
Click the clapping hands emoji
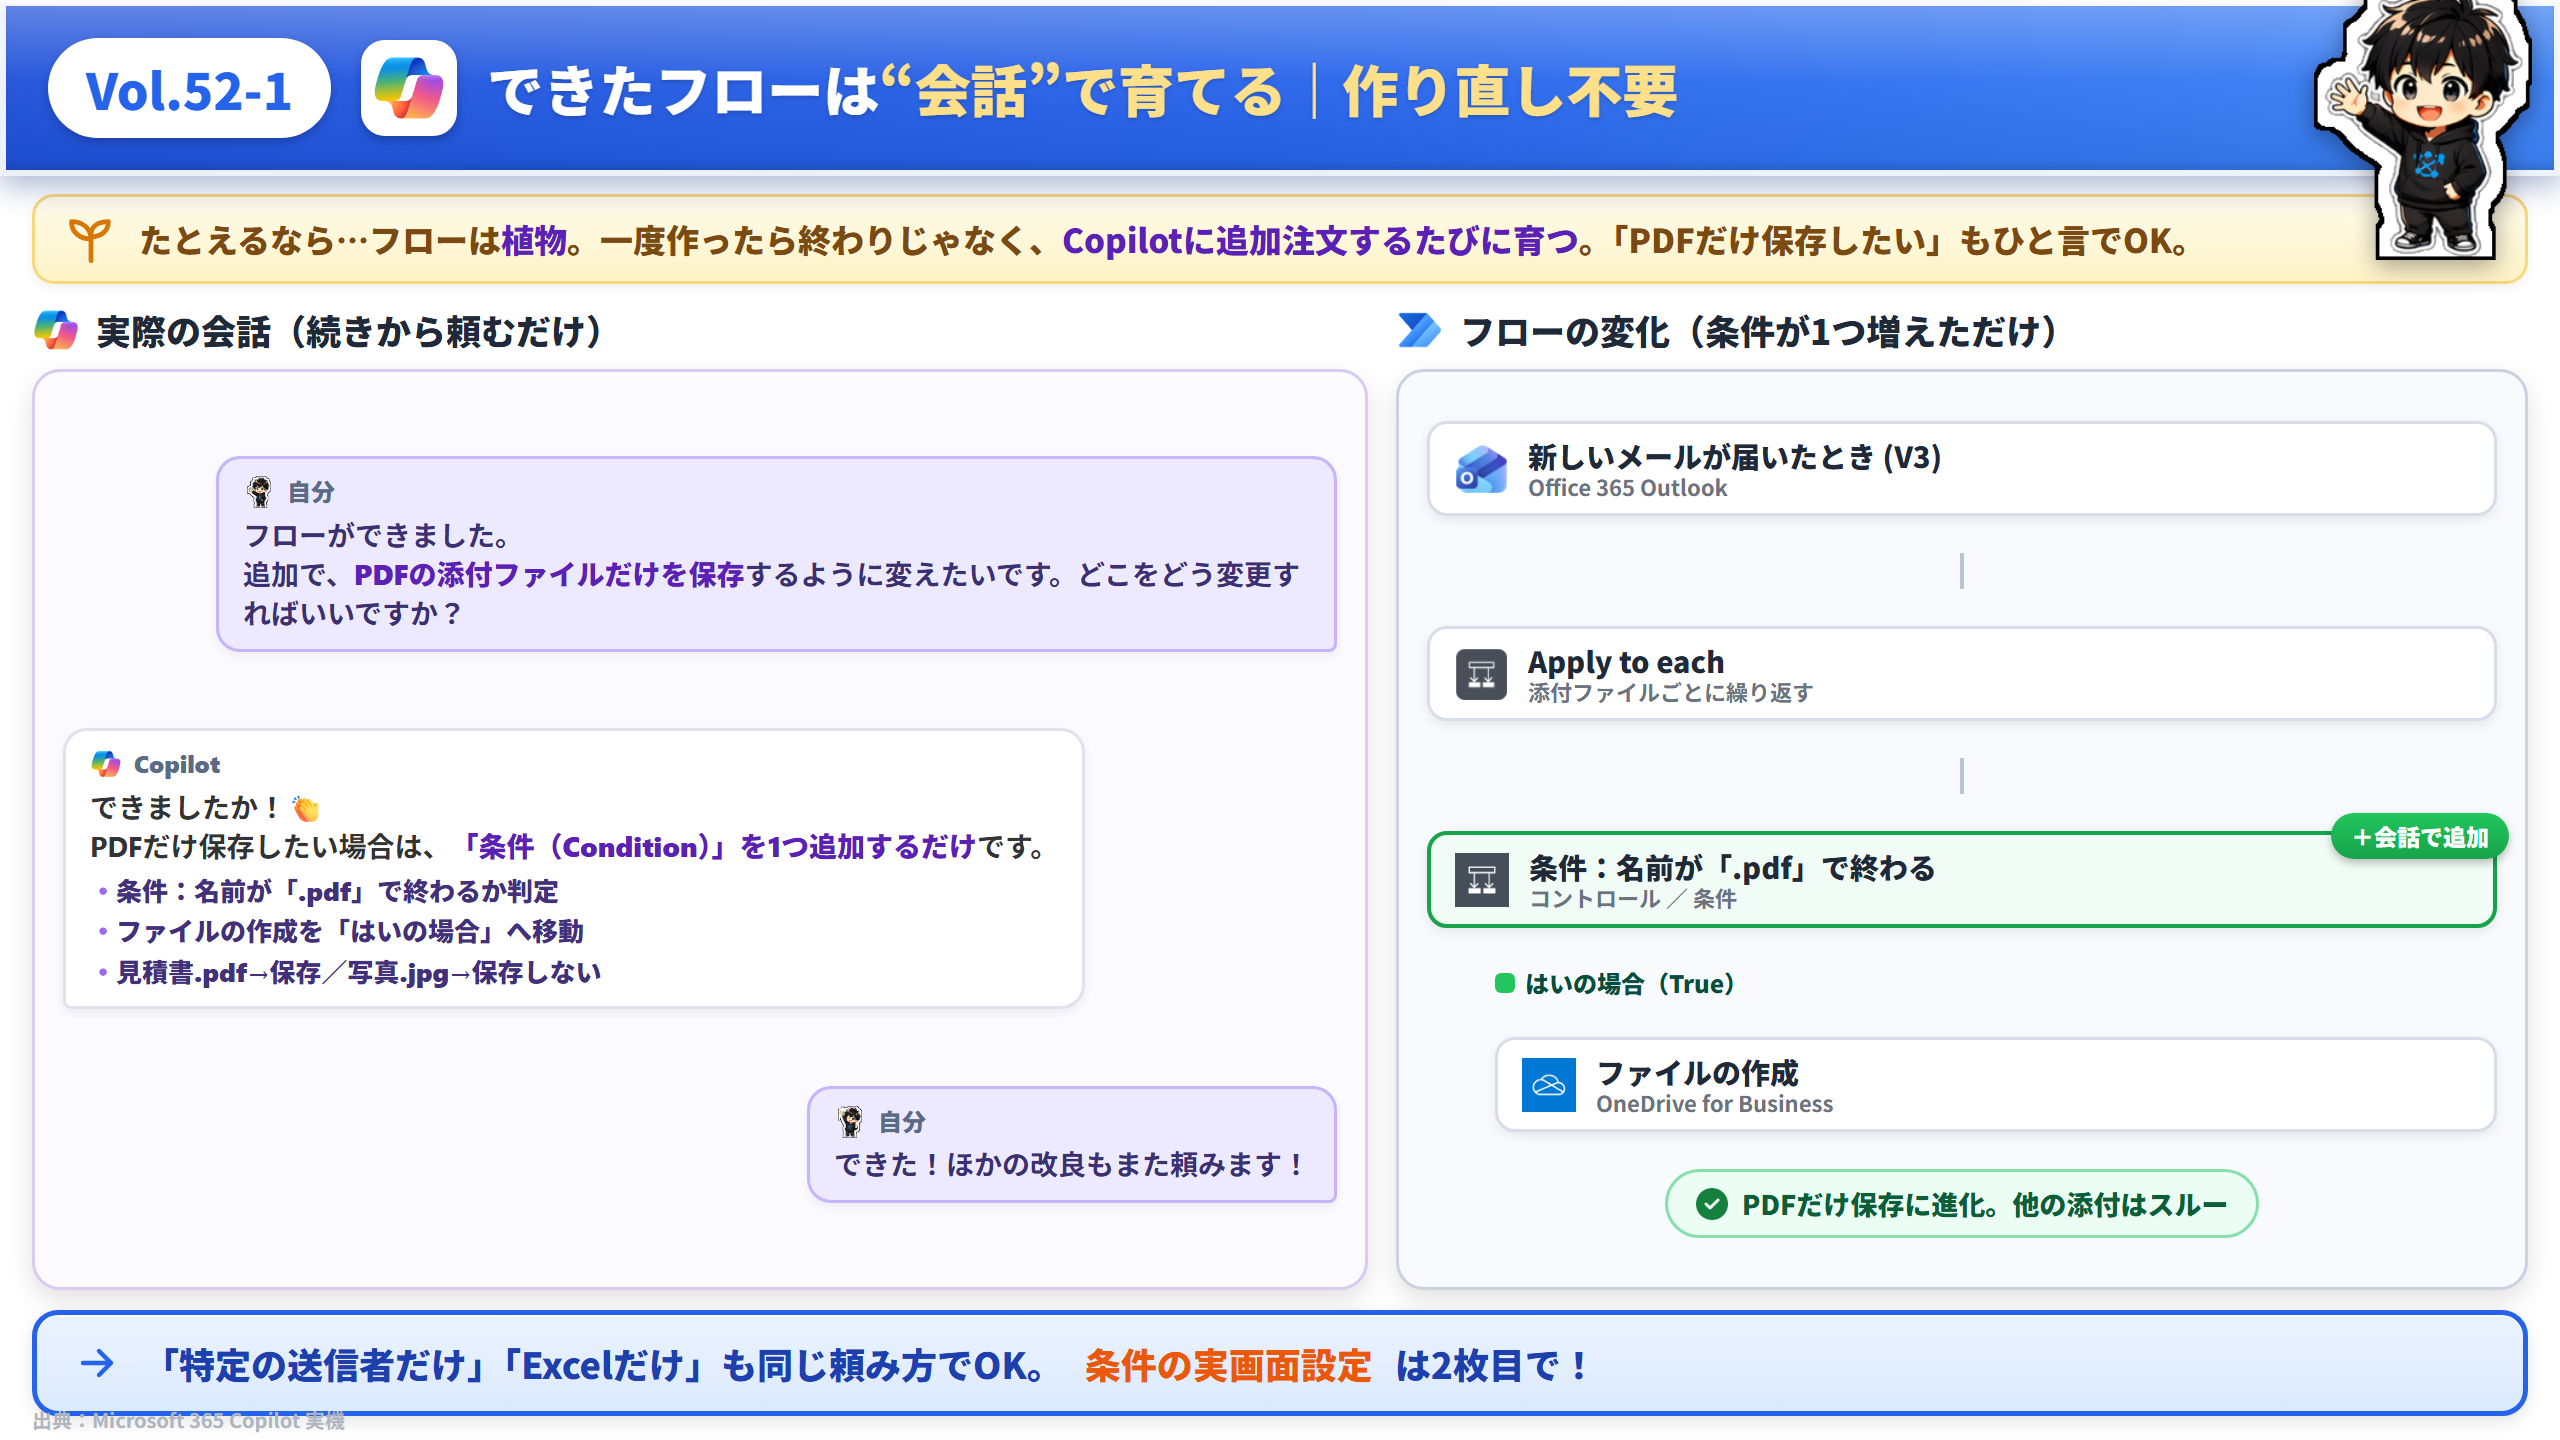click(306, 808)
